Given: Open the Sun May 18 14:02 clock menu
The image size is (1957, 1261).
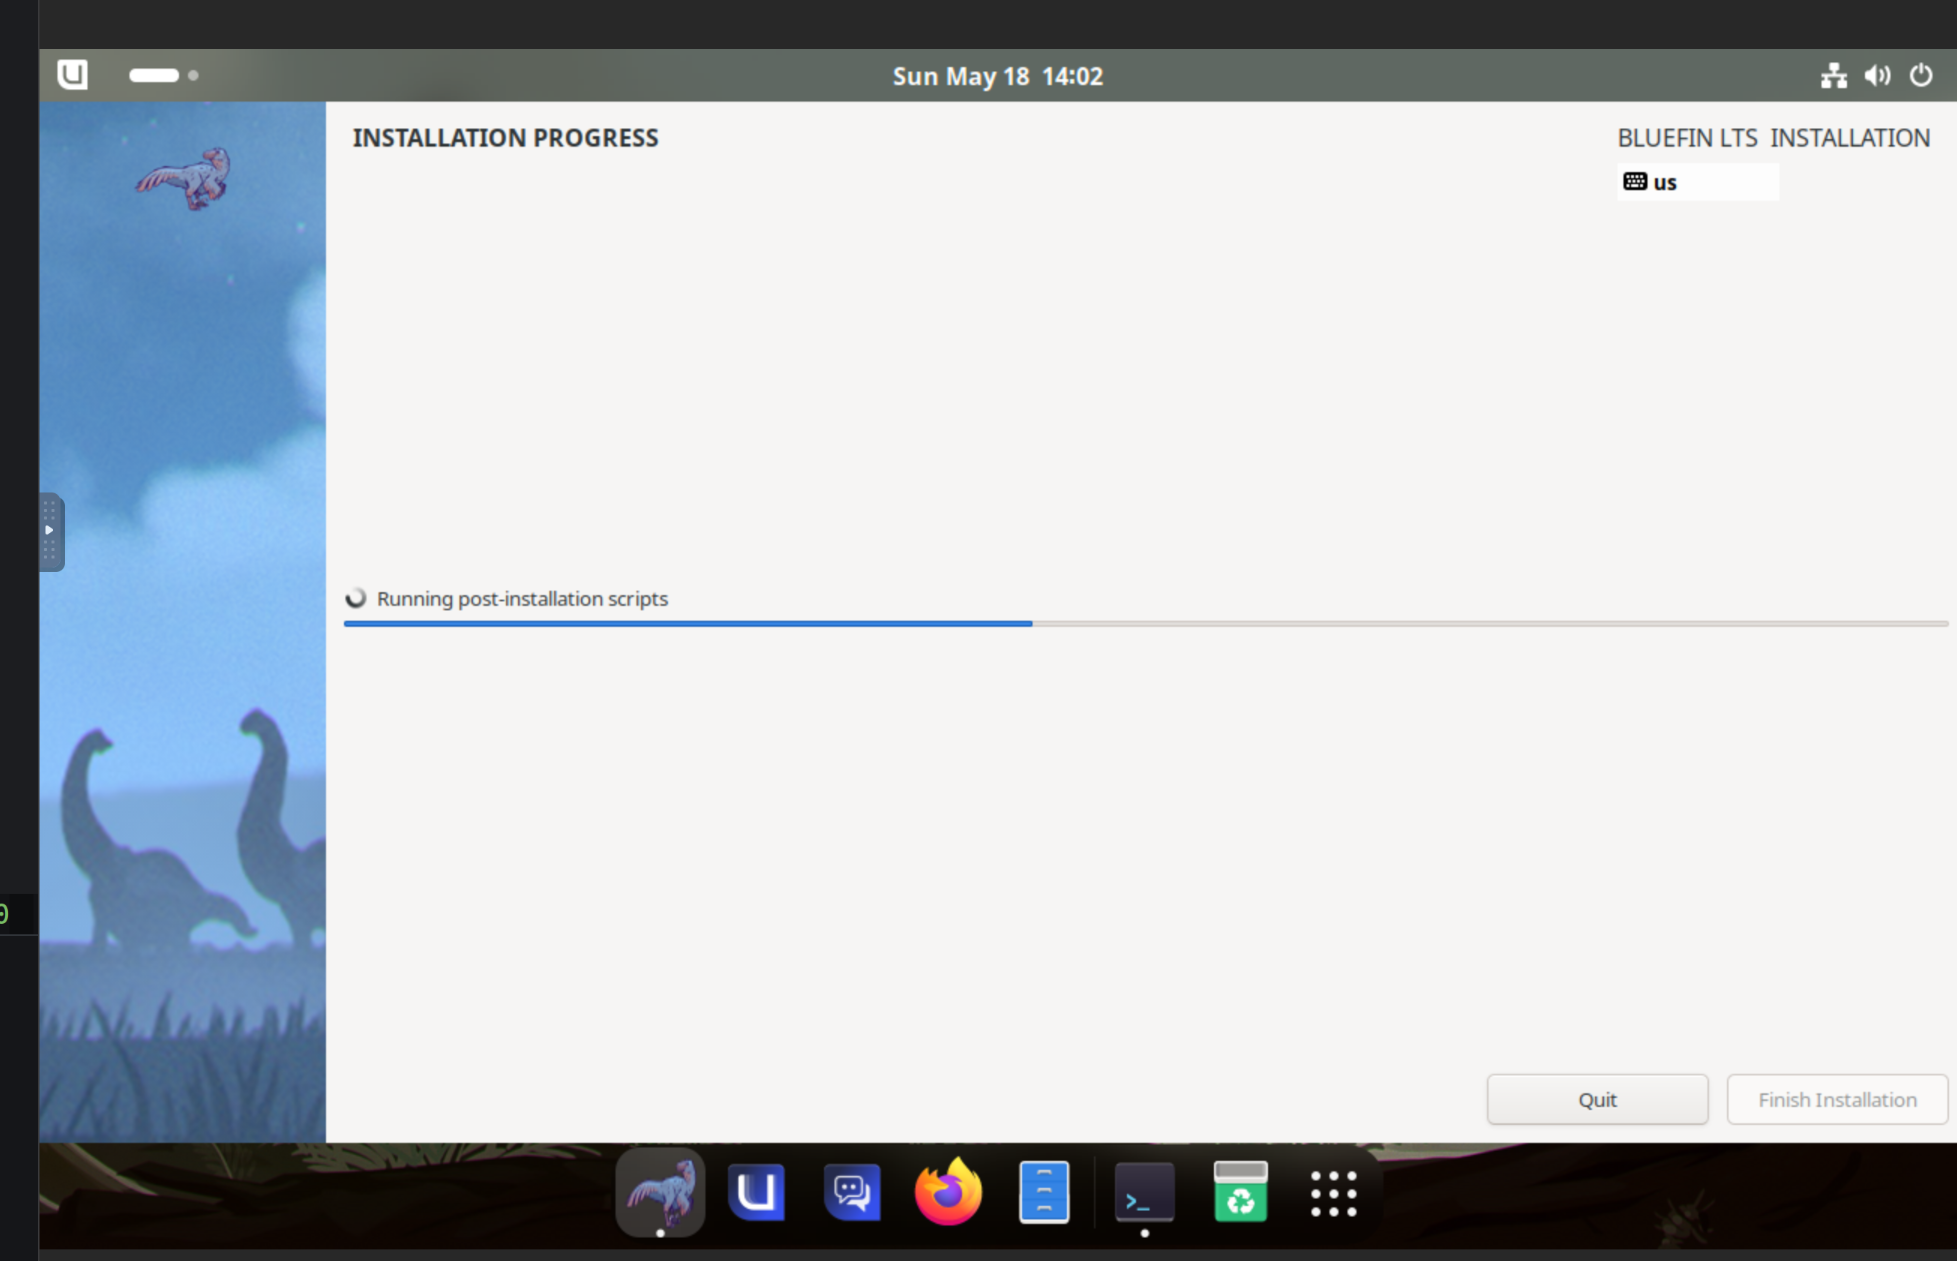Looking at the screenshot, I should [x=997, y=76].
